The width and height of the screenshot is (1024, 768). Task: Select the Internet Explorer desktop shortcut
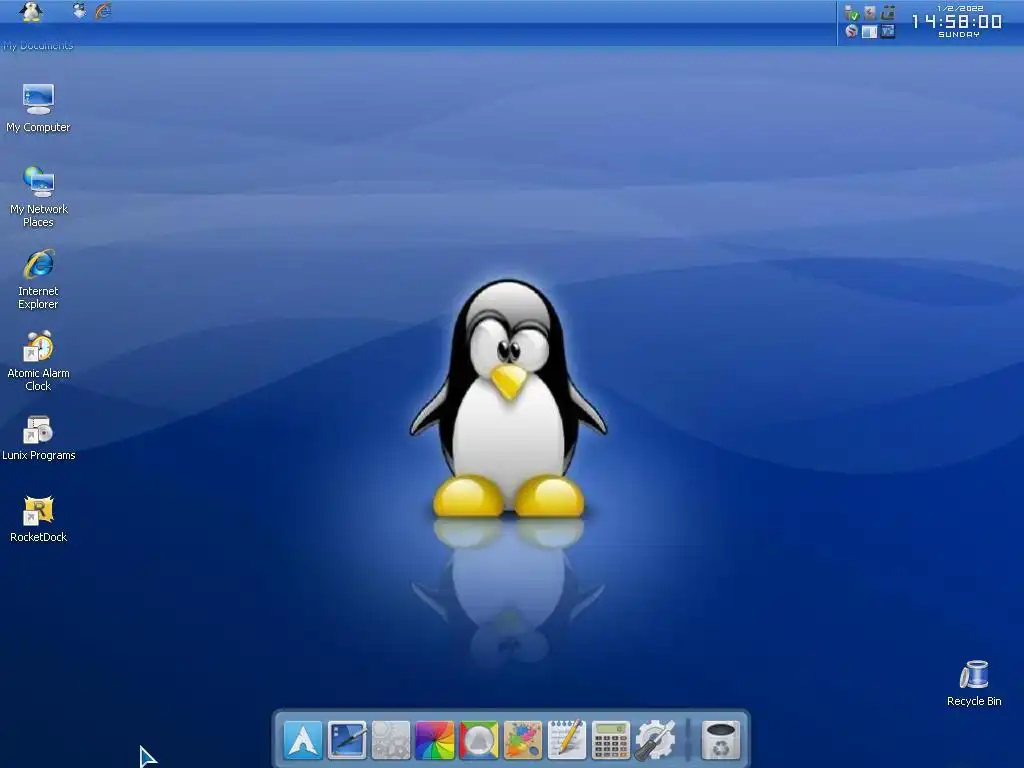(38, 279)
